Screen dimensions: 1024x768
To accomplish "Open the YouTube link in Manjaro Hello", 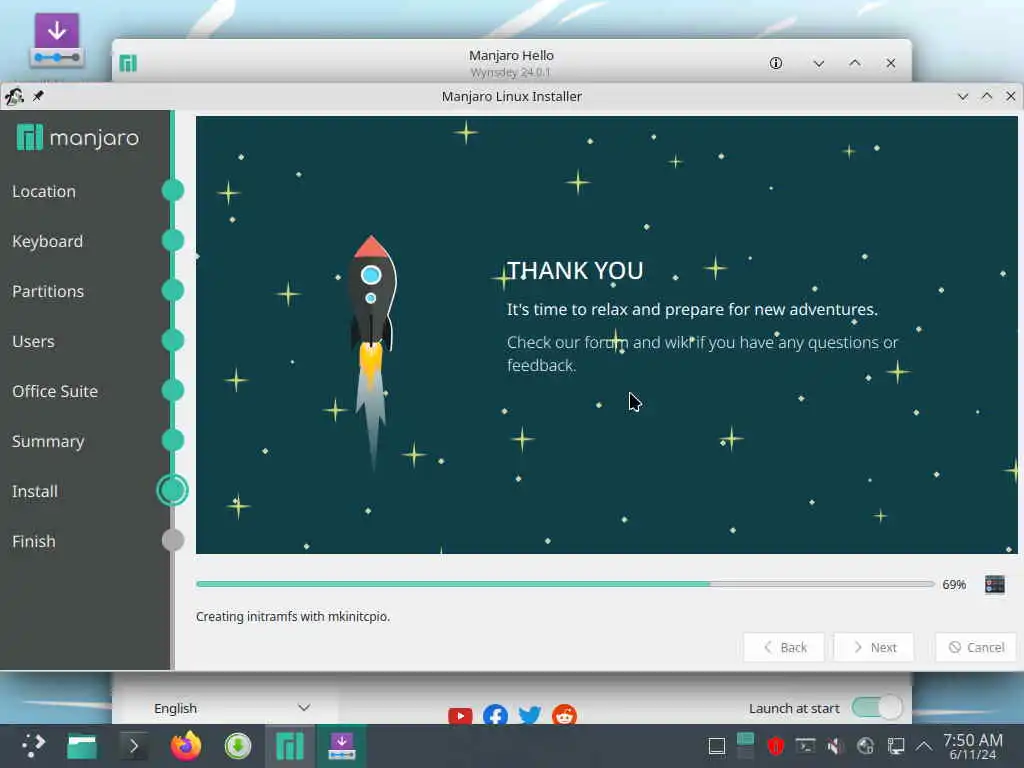I will pyautogui.click(x=460, y=716).
